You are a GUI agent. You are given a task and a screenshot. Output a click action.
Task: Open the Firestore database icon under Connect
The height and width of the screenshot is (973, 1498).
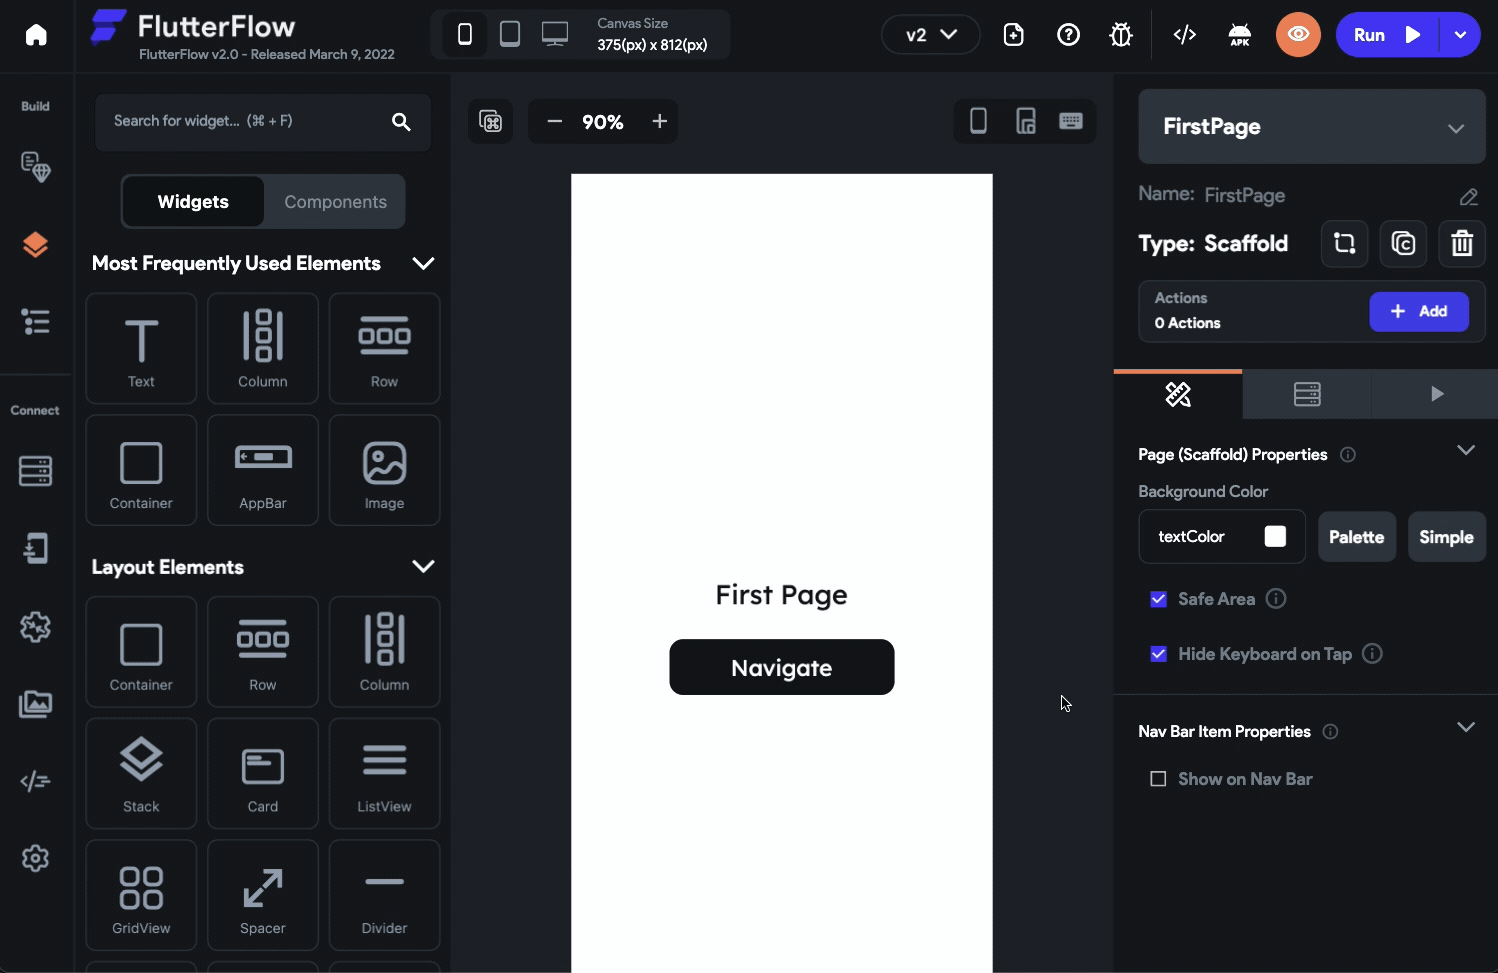35,470
